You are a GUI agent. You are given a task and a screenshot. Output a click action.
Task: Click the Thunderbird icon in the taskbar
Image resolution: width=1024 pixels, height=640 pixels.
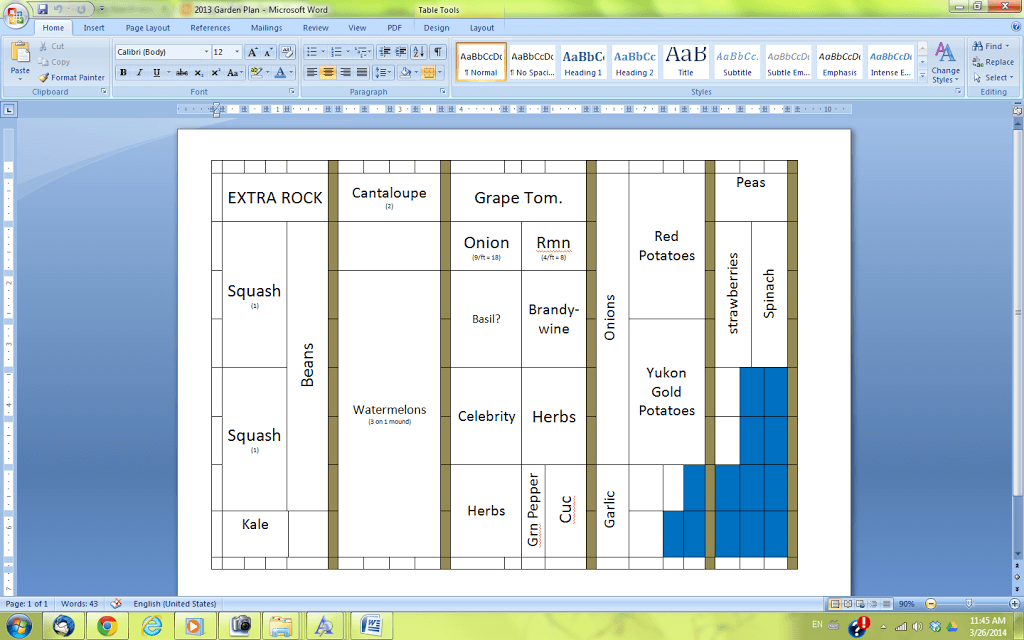click(64, 626)
